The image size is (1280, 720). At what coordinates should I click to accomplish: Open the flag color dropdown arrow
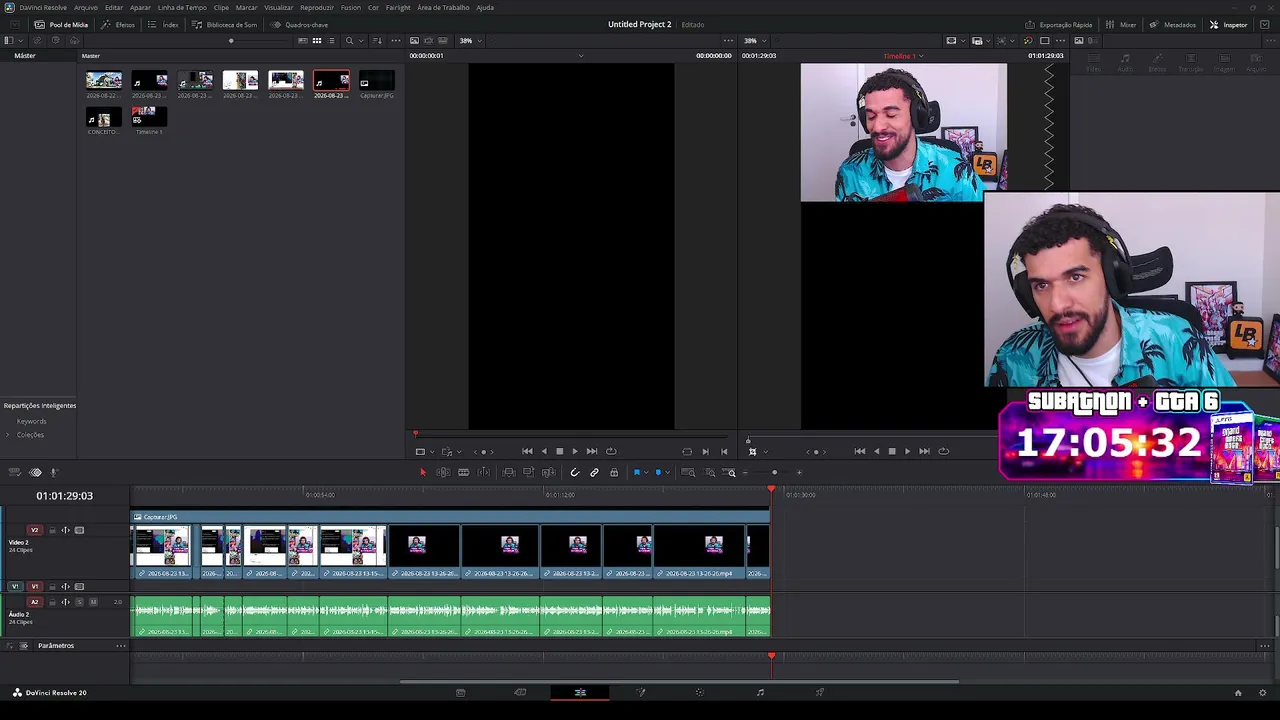[646, 472]
